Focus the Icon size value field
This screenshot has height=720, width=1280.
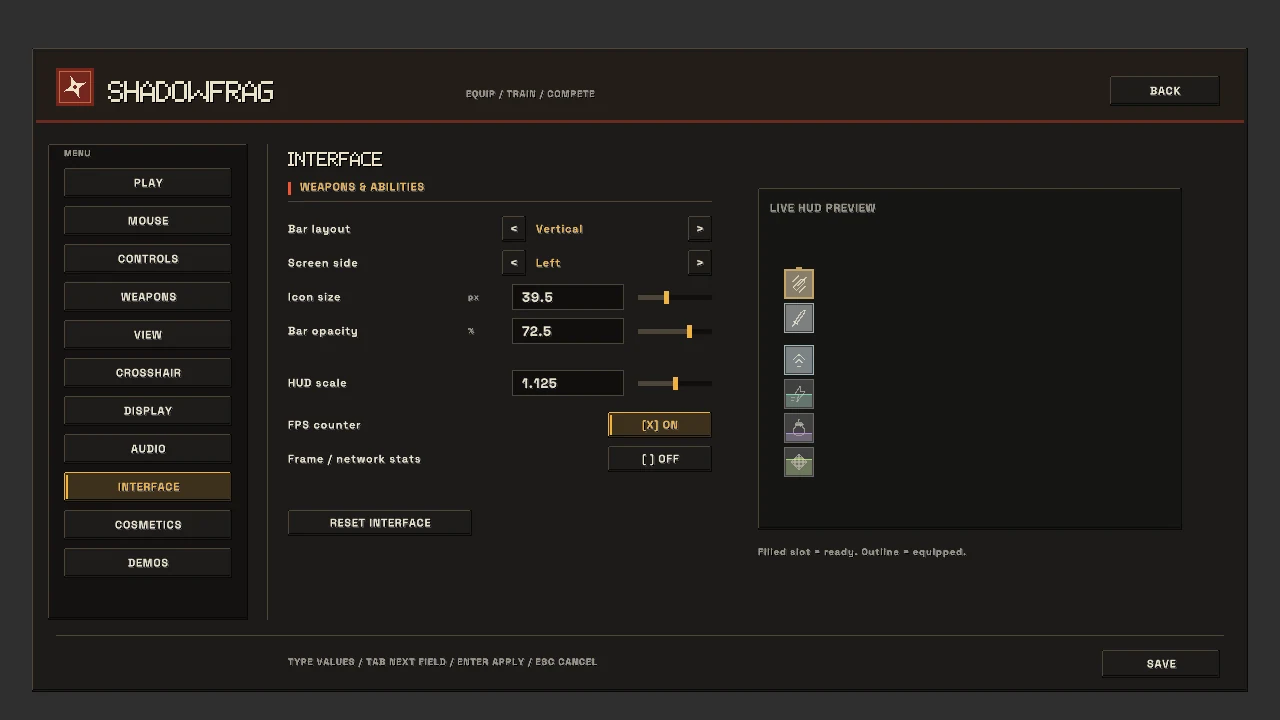[568, 297]
